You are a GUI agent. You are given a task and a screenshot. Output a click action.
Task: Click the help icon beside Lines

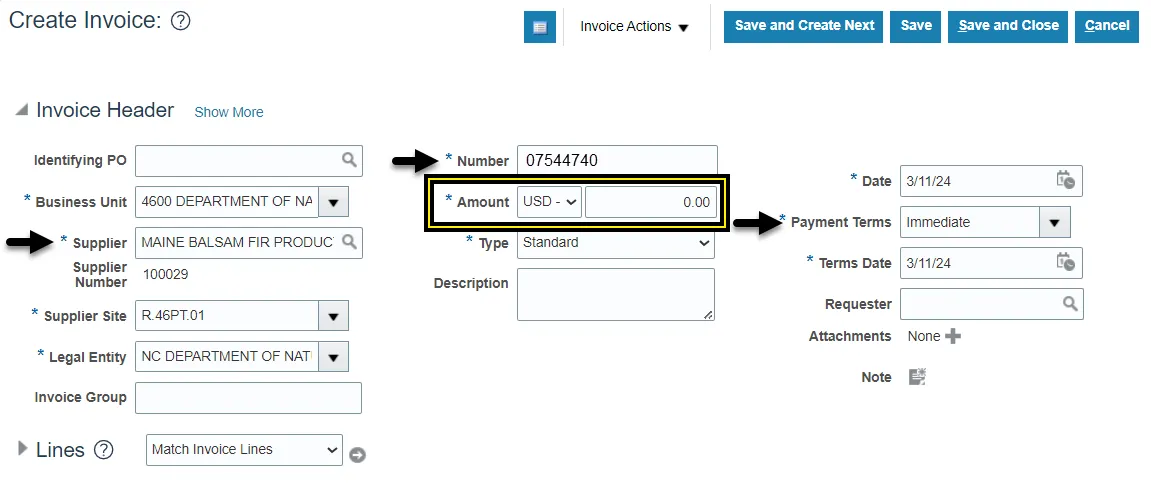point(104,450)
